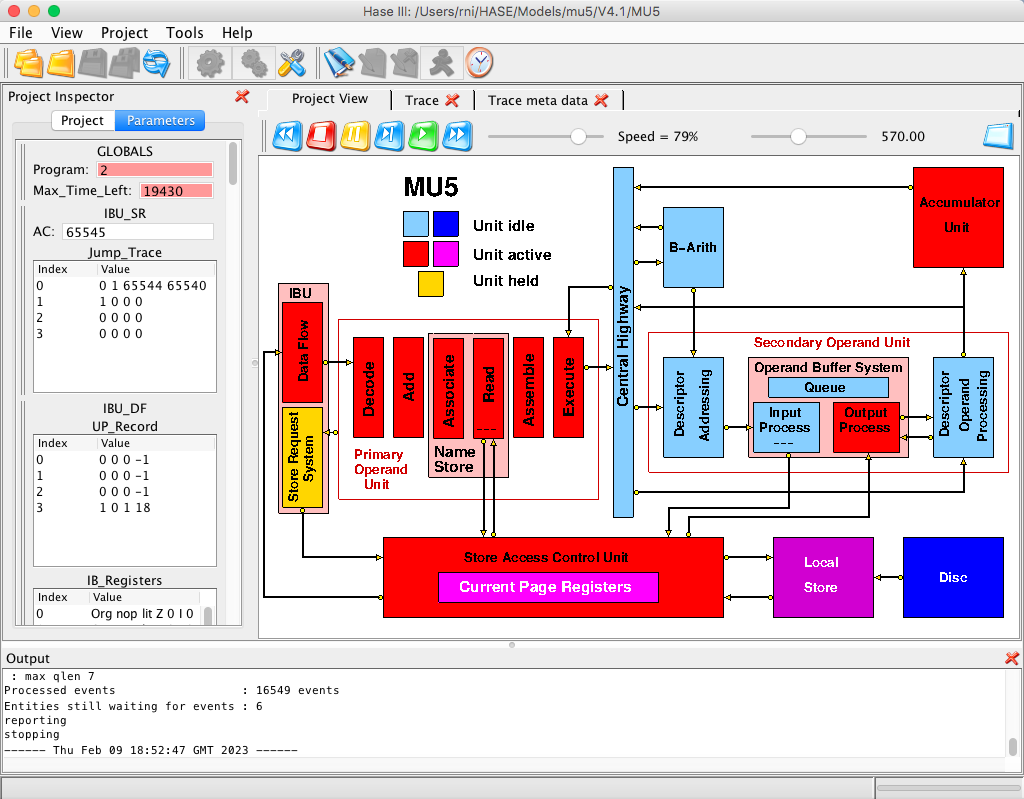This screenshot has height=799, width=1024.
Task: Rewind the animation to start
Action: (x=287, y=136)
